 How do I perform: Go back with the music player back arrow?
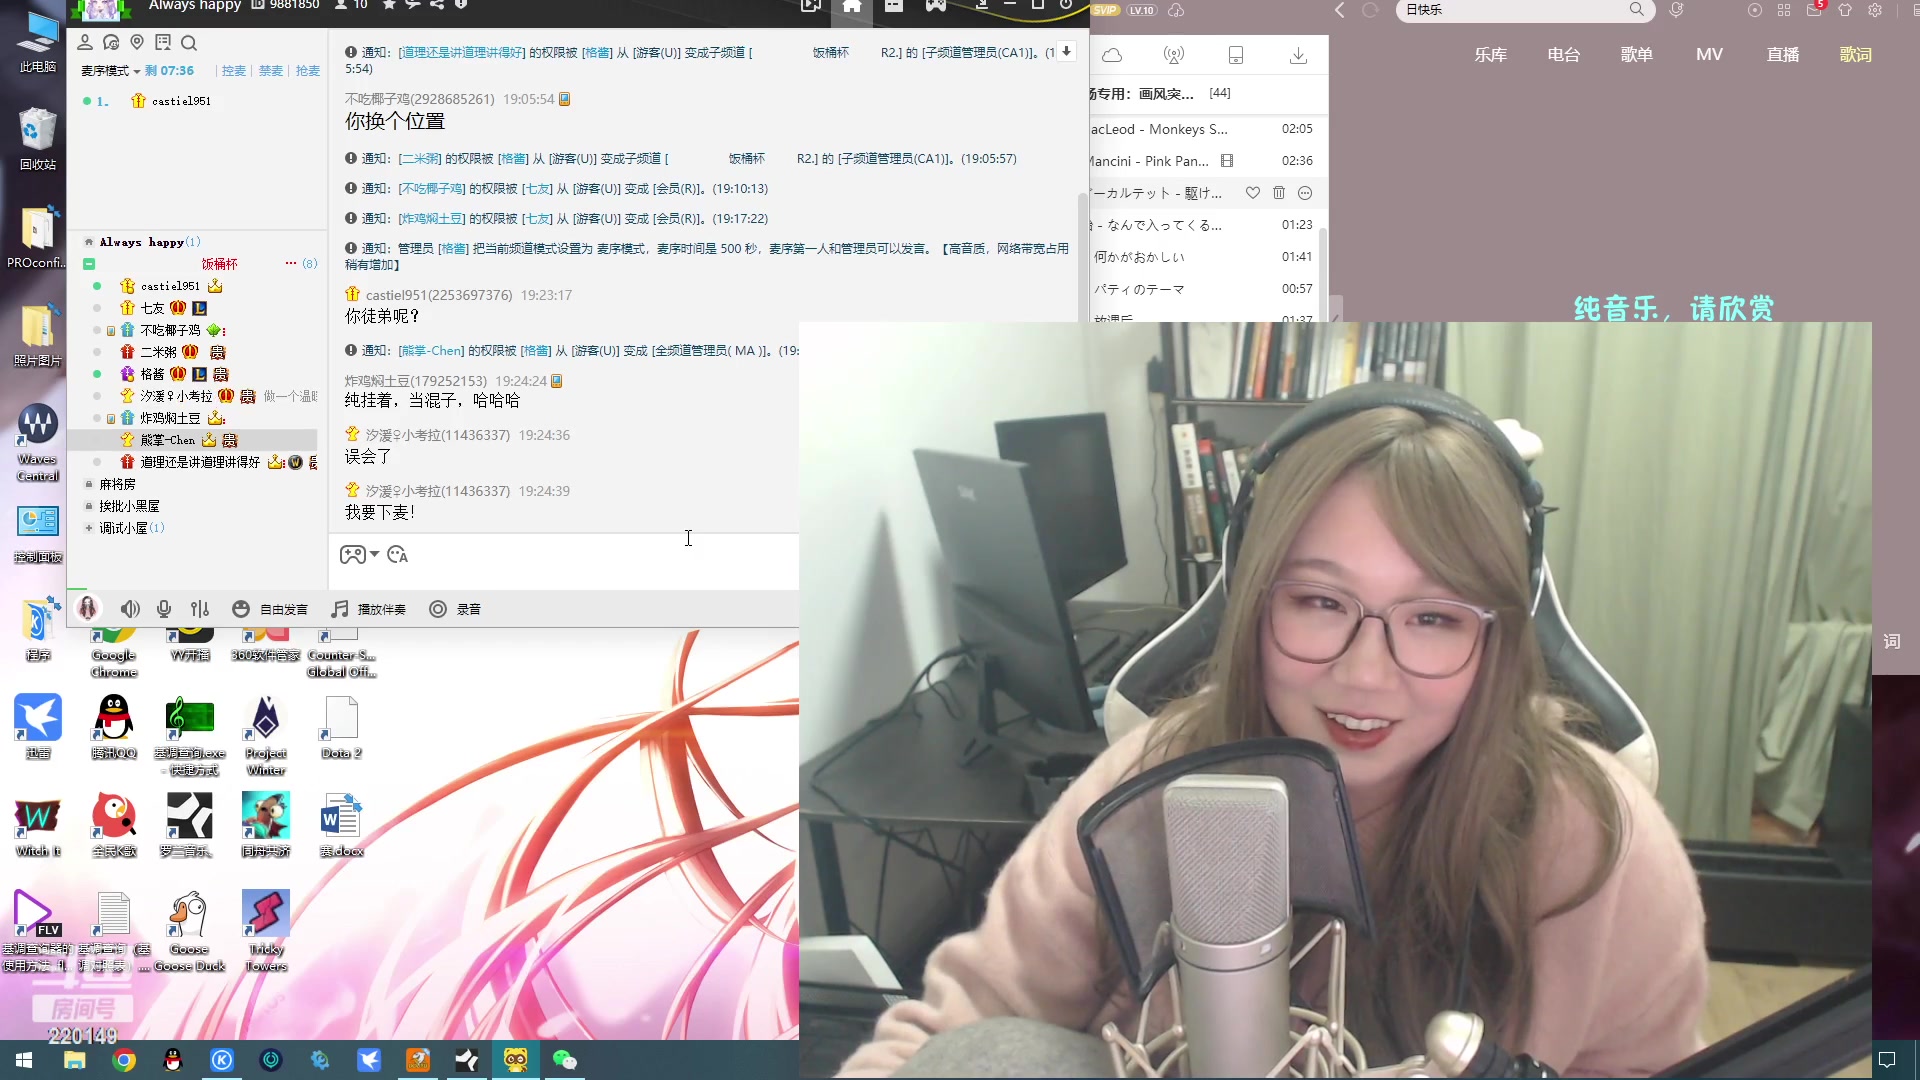pyautogui.click(x=1340, y=10)
